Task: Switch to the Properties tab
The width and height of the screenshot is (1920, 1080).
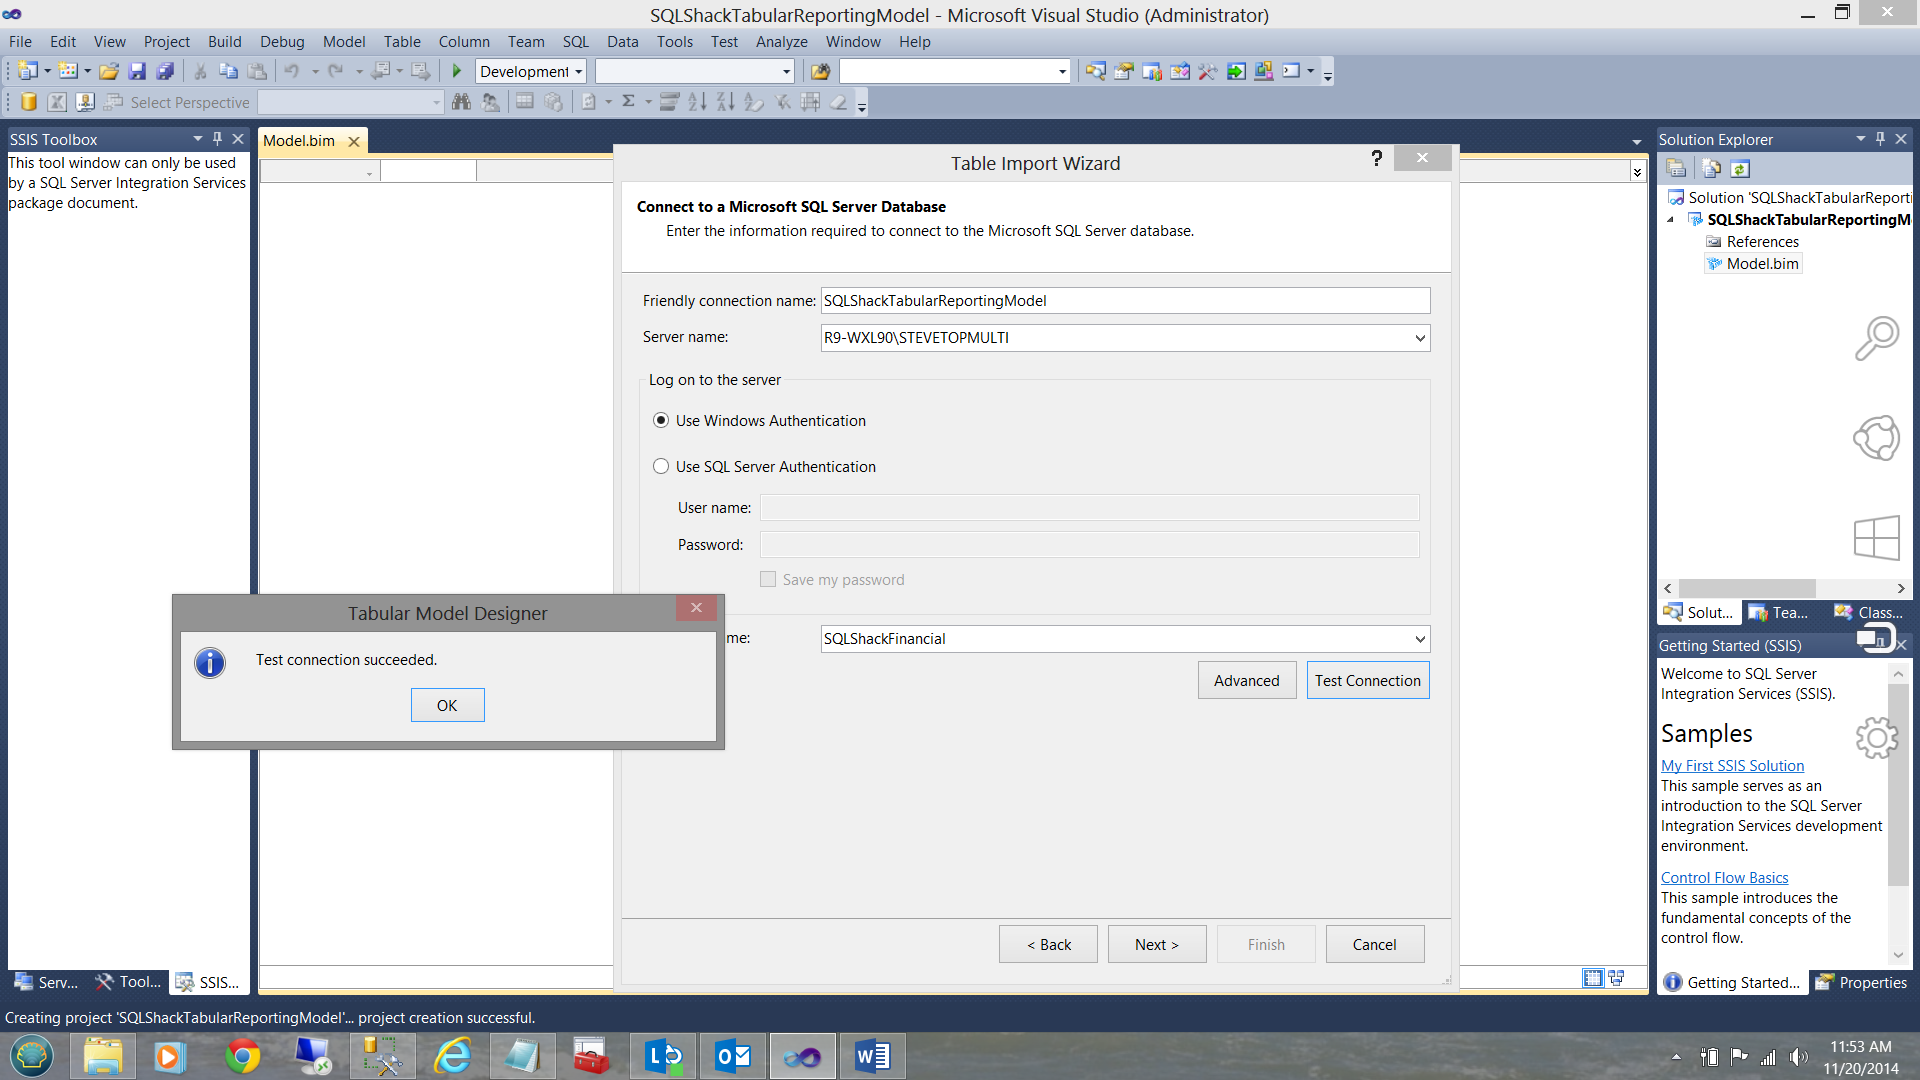Action: pos(1862,983)
